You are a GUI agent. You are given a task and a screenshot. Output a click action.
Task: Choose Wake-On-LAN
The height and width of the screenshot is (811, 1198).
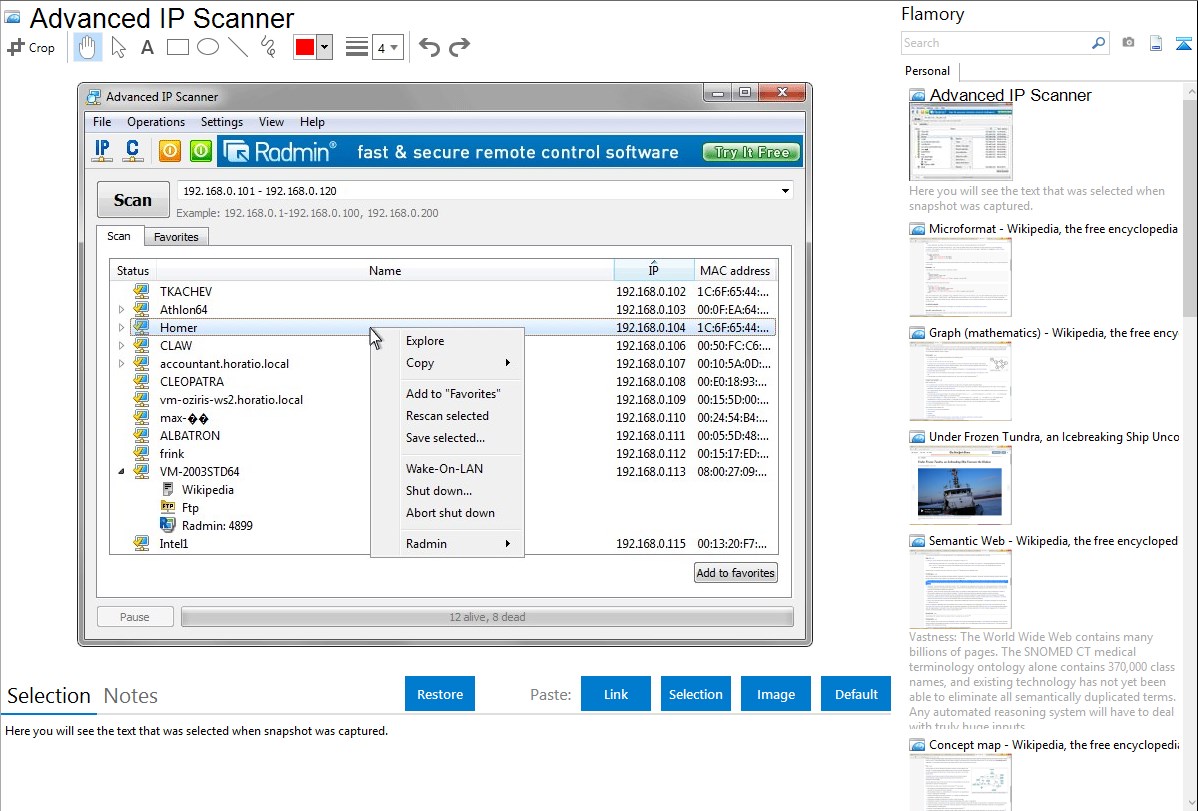447,469
